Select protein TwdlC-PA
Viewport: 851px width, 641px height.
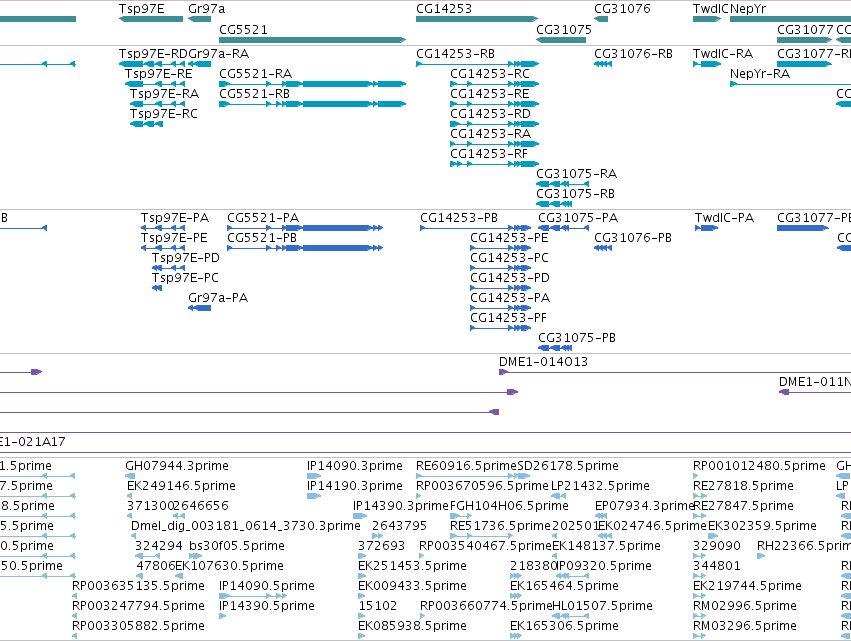(x=706, y=228)
